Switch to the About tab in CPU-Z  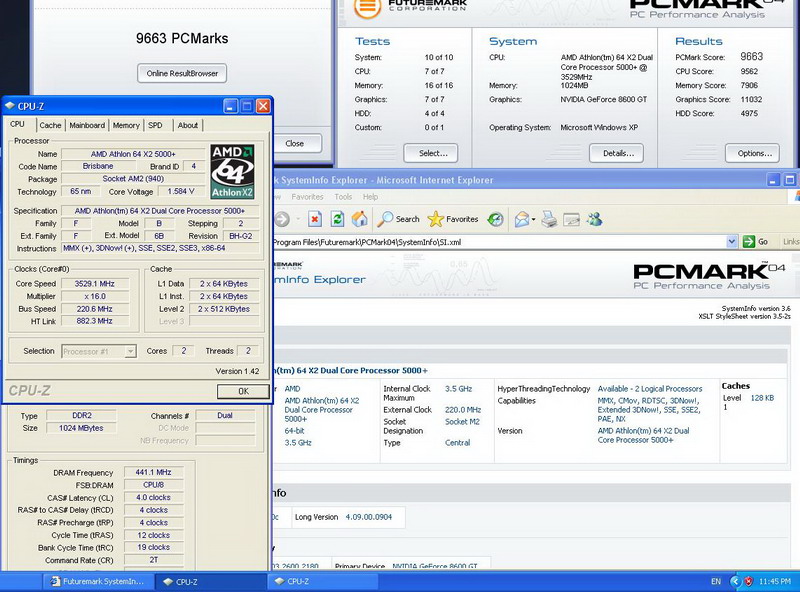pyautogui.click(x=188, y=125)
